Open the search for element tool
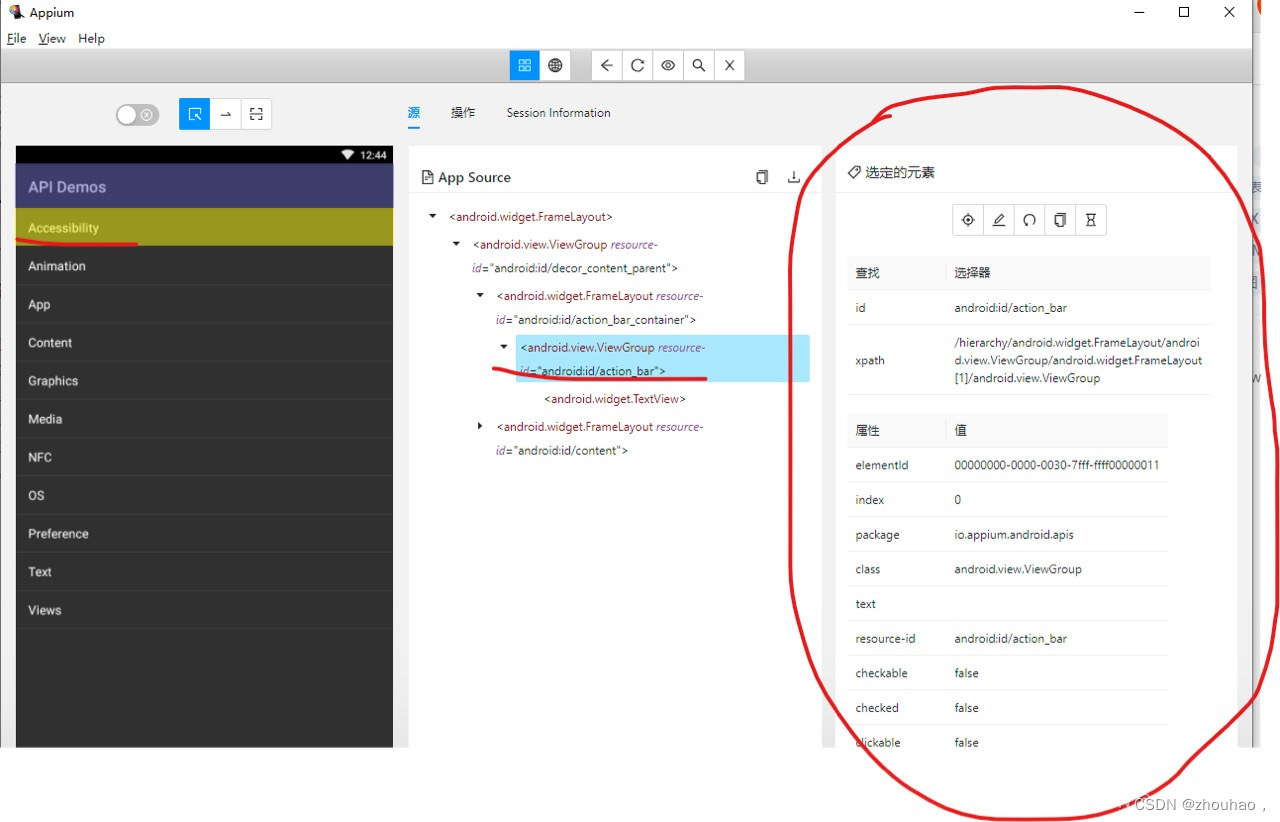The image size is (1280, 822). click(699, 65)
